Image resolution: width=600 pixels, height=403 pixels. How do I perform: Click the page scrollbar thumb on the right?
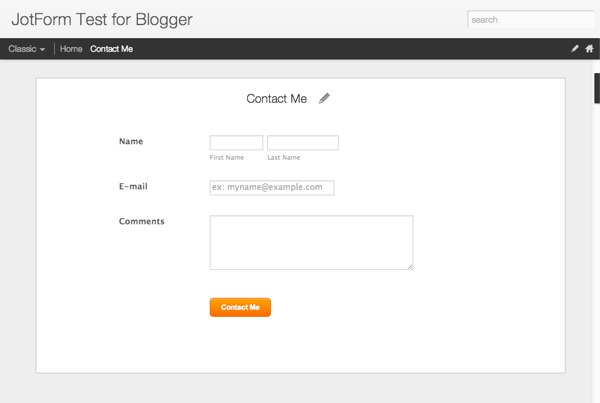pos(597,88)
